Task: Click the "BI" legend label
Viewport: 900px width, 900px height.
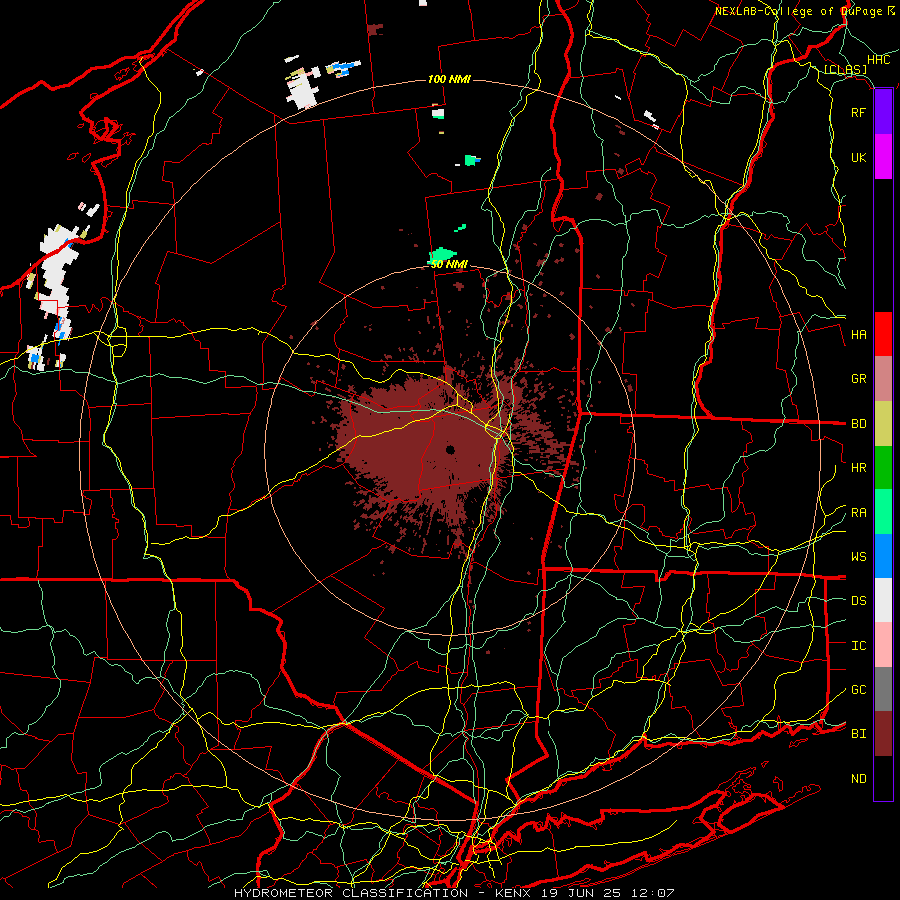Action: (858, 734)
